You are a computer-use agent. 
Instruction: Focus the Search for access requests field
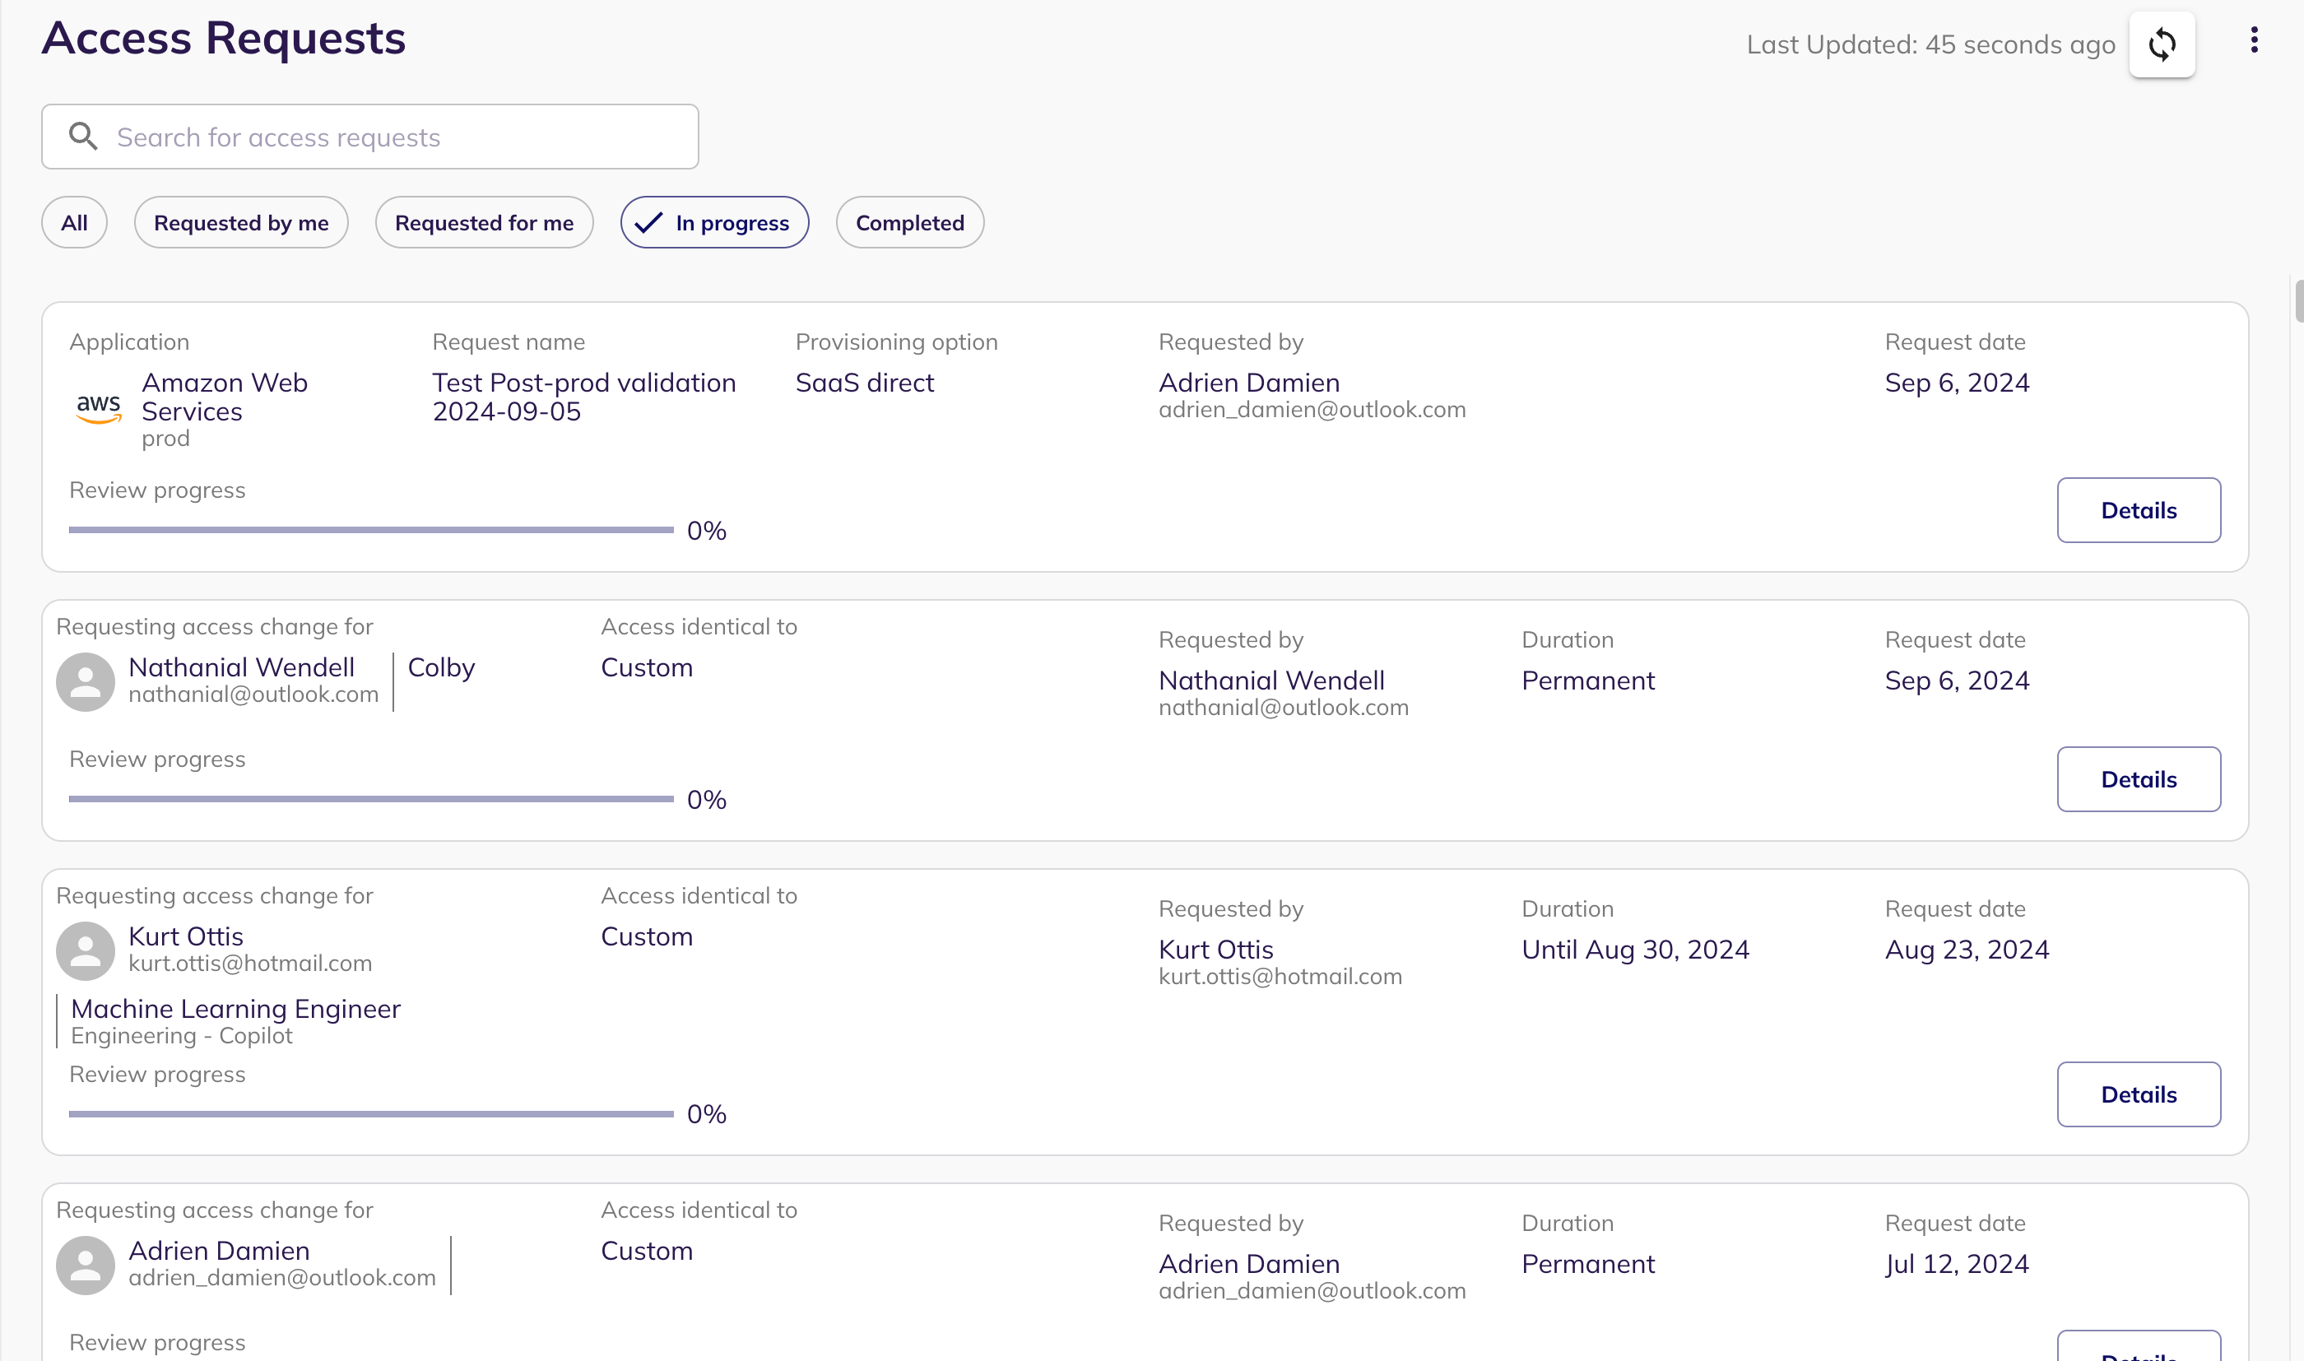pyautogui.click(x=400, y=137)
